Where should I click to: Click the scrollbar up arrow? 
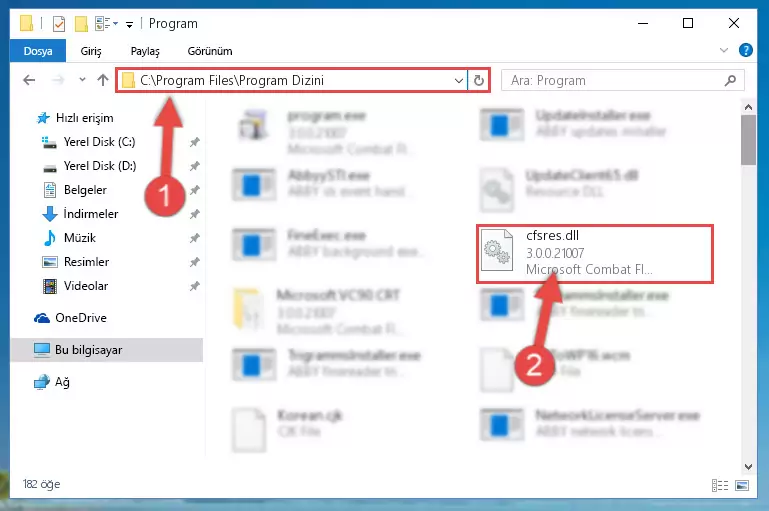coord(748,107)
